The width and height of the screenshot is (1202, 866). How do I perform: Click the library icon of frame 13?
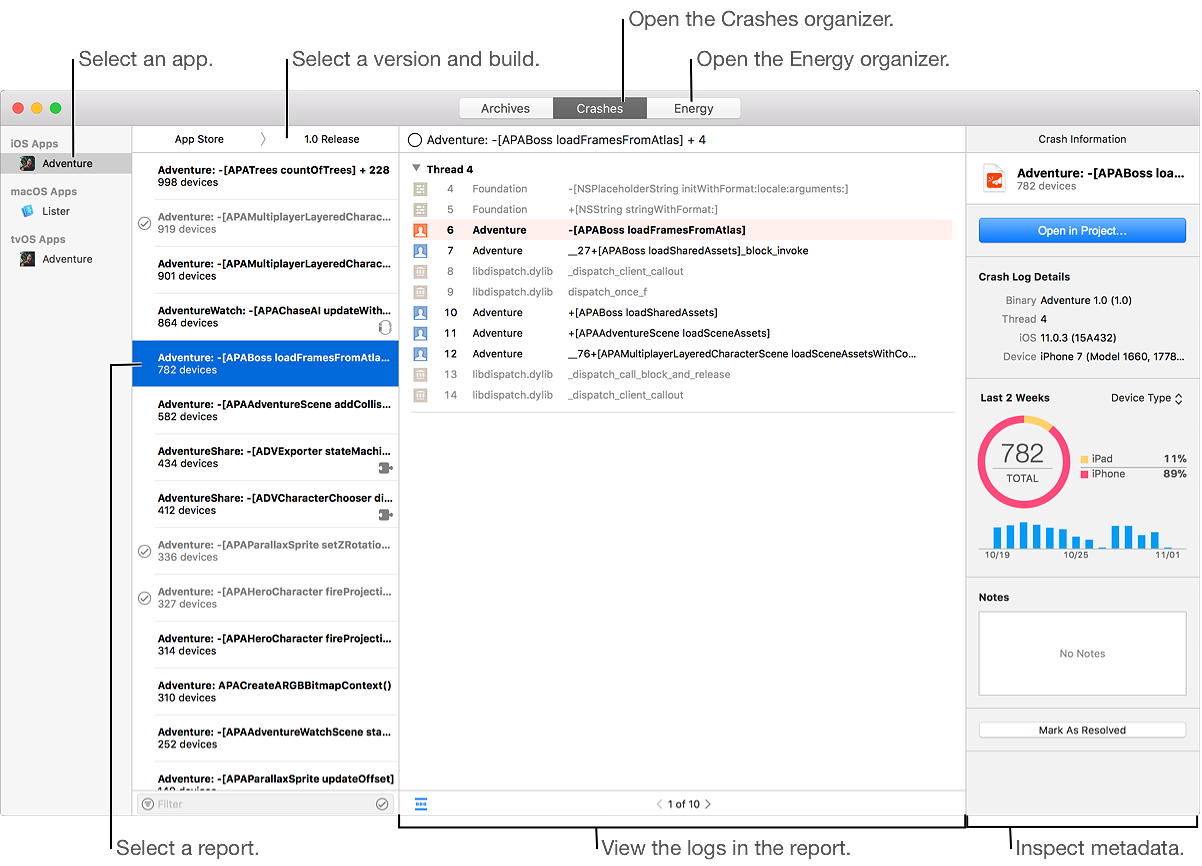click(421, 374)
